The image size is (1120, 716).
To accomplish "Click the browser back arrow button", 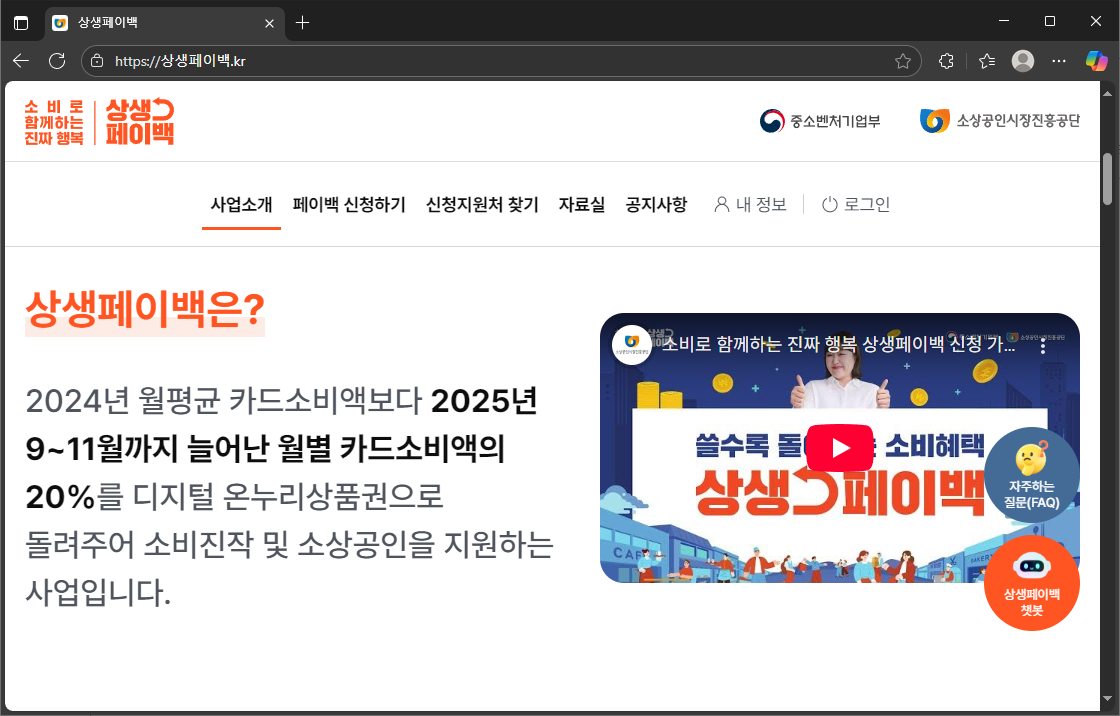I will pyautogui.click(x=21, y=61).
